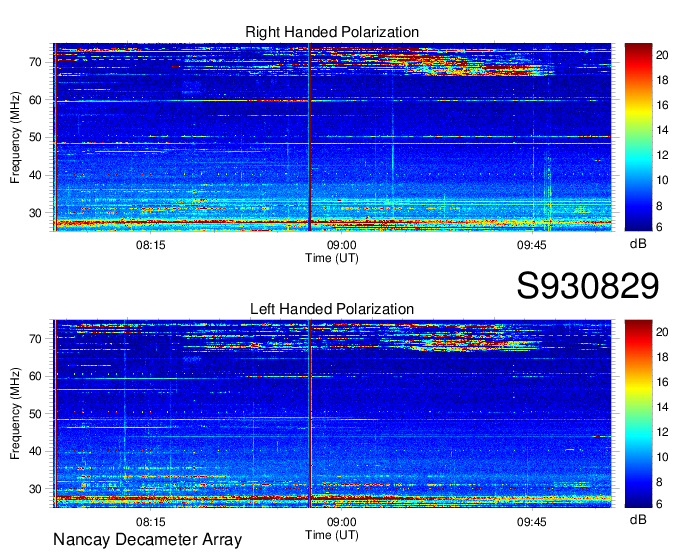Click the 'Left Handed Polarization' title
Screen dimensions: 680x552
click(332, 309)
